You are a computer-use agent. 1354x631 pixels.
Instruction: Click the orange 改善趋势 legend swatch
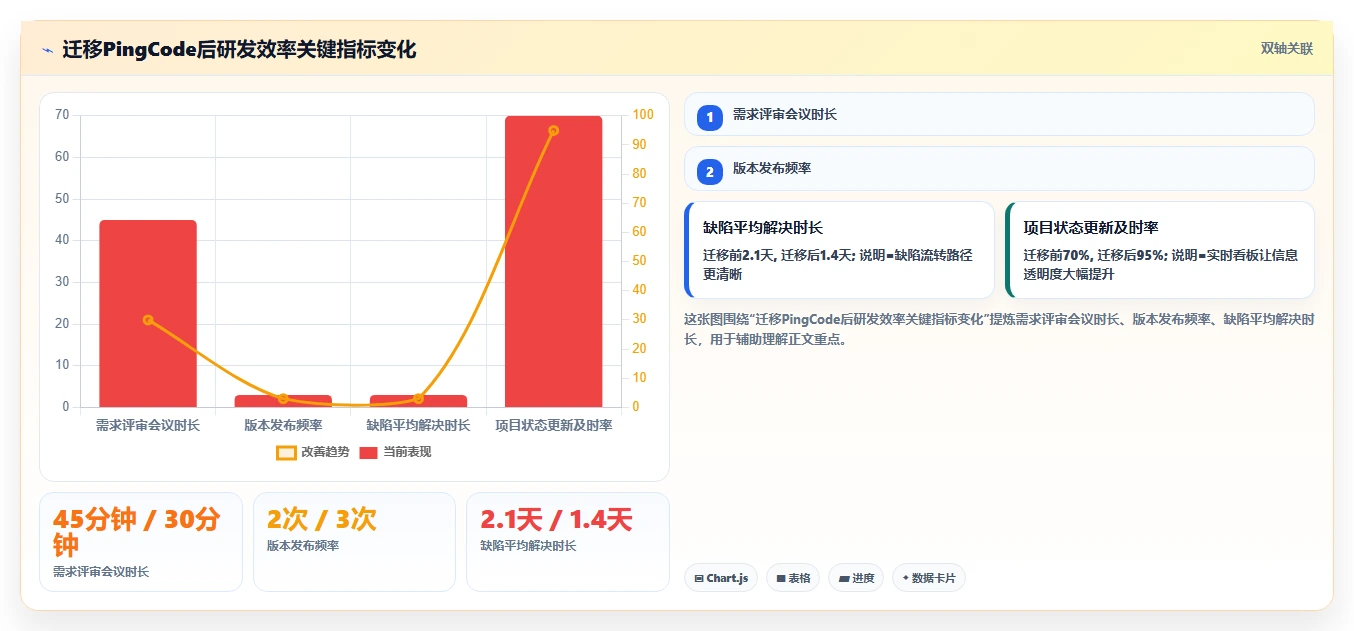[286, 452]
